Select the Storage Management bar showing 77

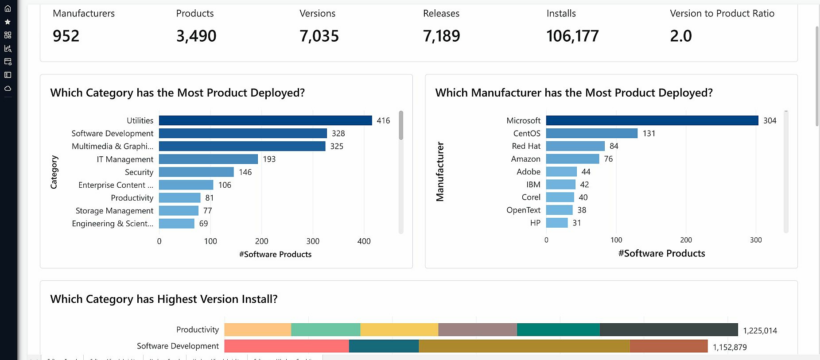point(178,210)
